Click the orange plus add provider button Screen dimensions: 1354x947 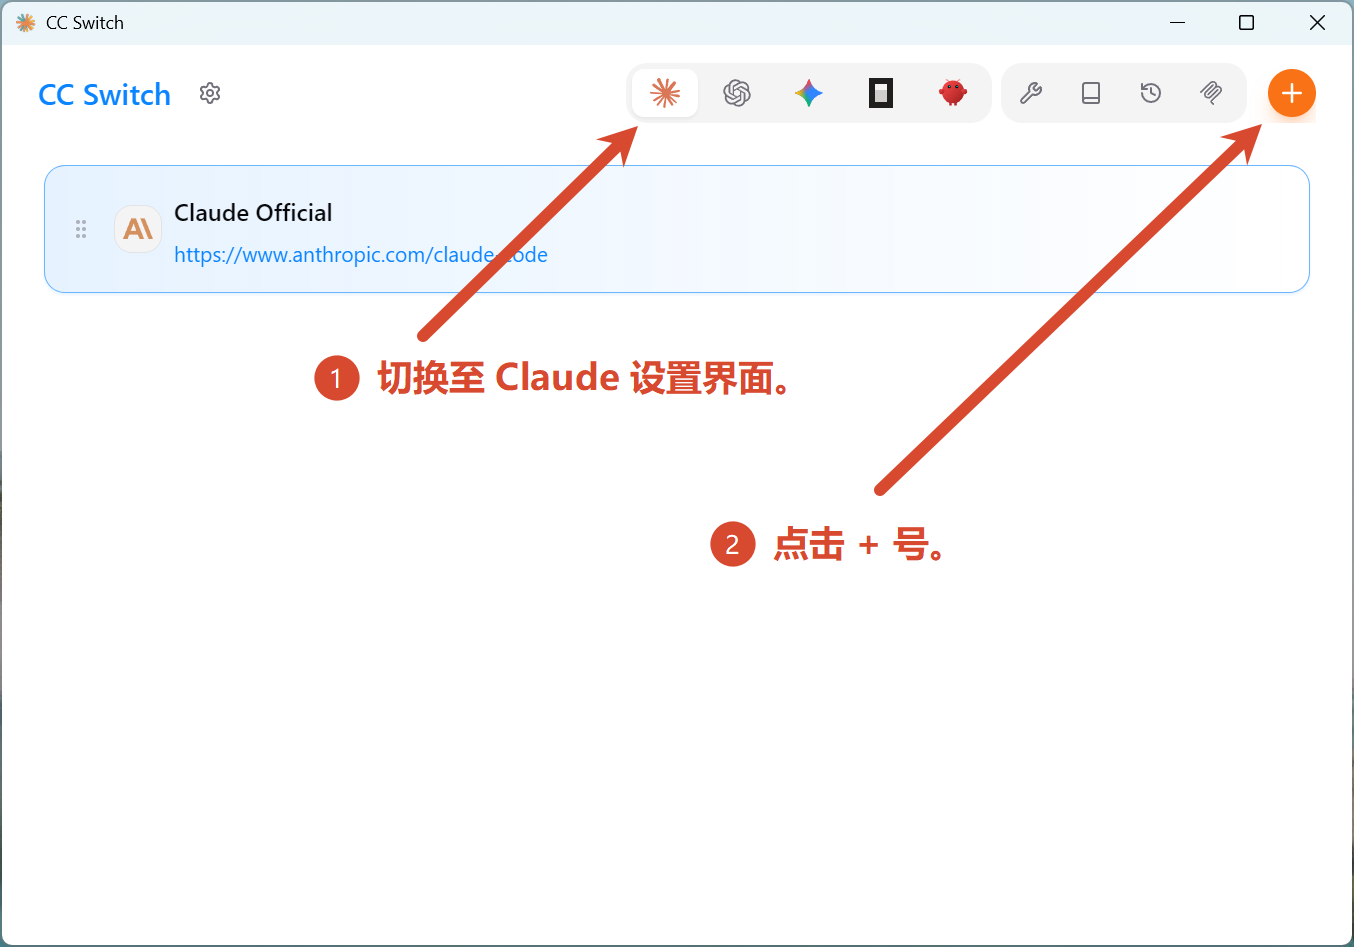tap(1292, 93)
